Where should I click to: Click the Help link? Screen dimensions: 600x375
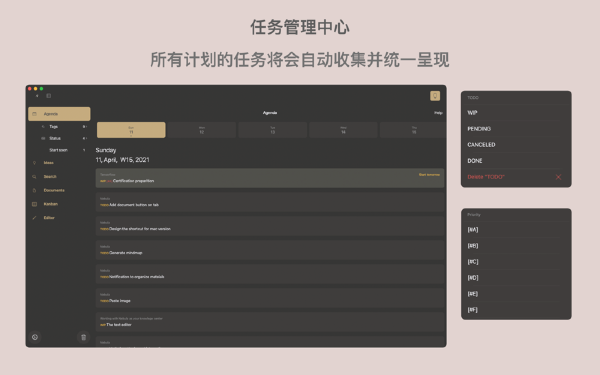(x=438, y=113)
